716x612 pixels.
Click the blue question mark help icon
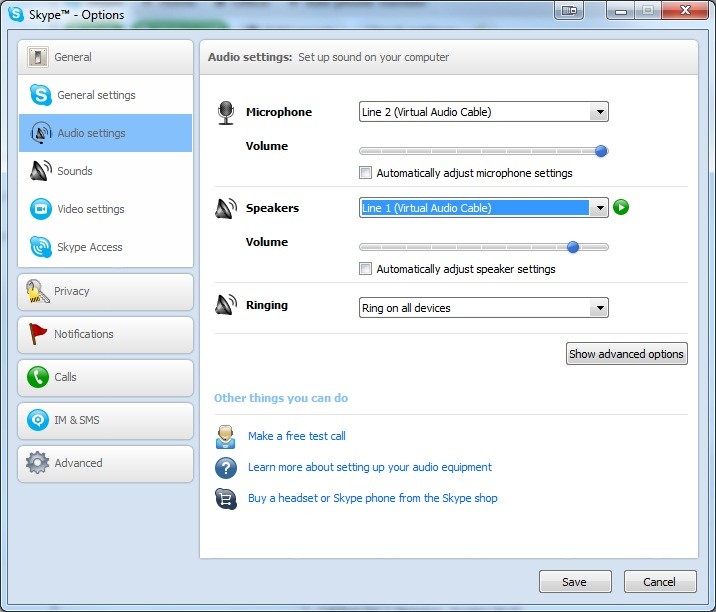click(226, 468)
